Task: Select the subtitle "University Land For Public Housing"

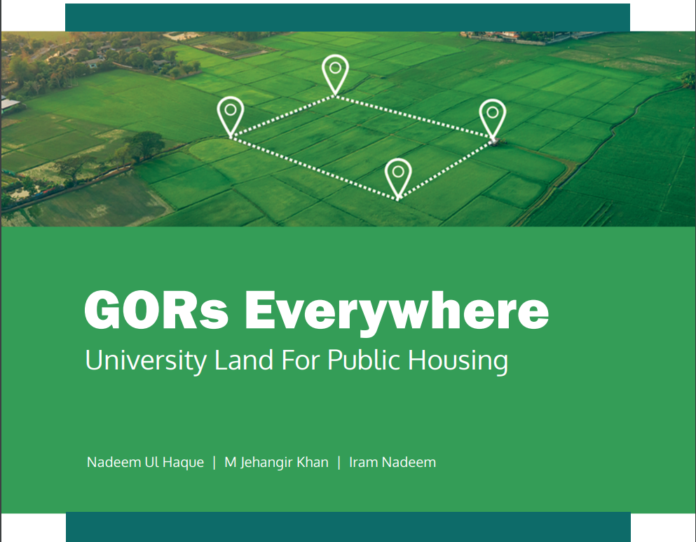Action: point(296,360)
